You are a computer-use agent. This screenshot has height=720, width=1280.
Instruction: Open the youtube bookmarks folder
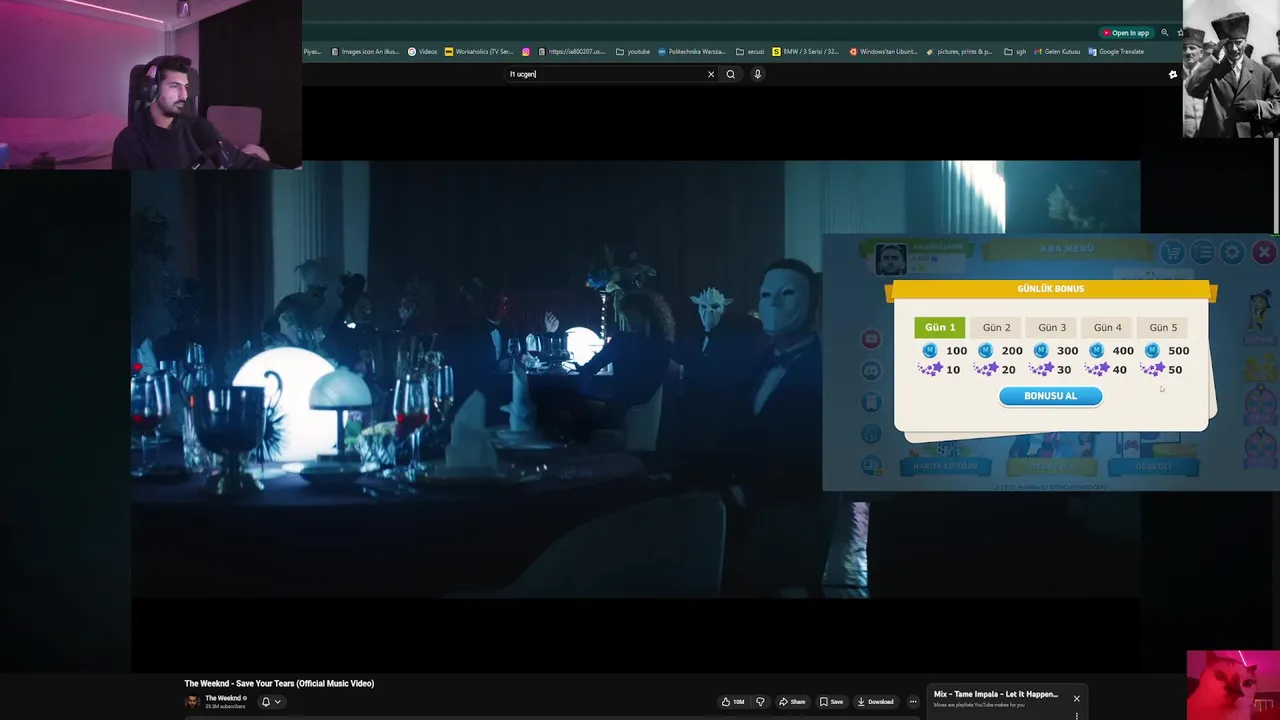(633, 52)
